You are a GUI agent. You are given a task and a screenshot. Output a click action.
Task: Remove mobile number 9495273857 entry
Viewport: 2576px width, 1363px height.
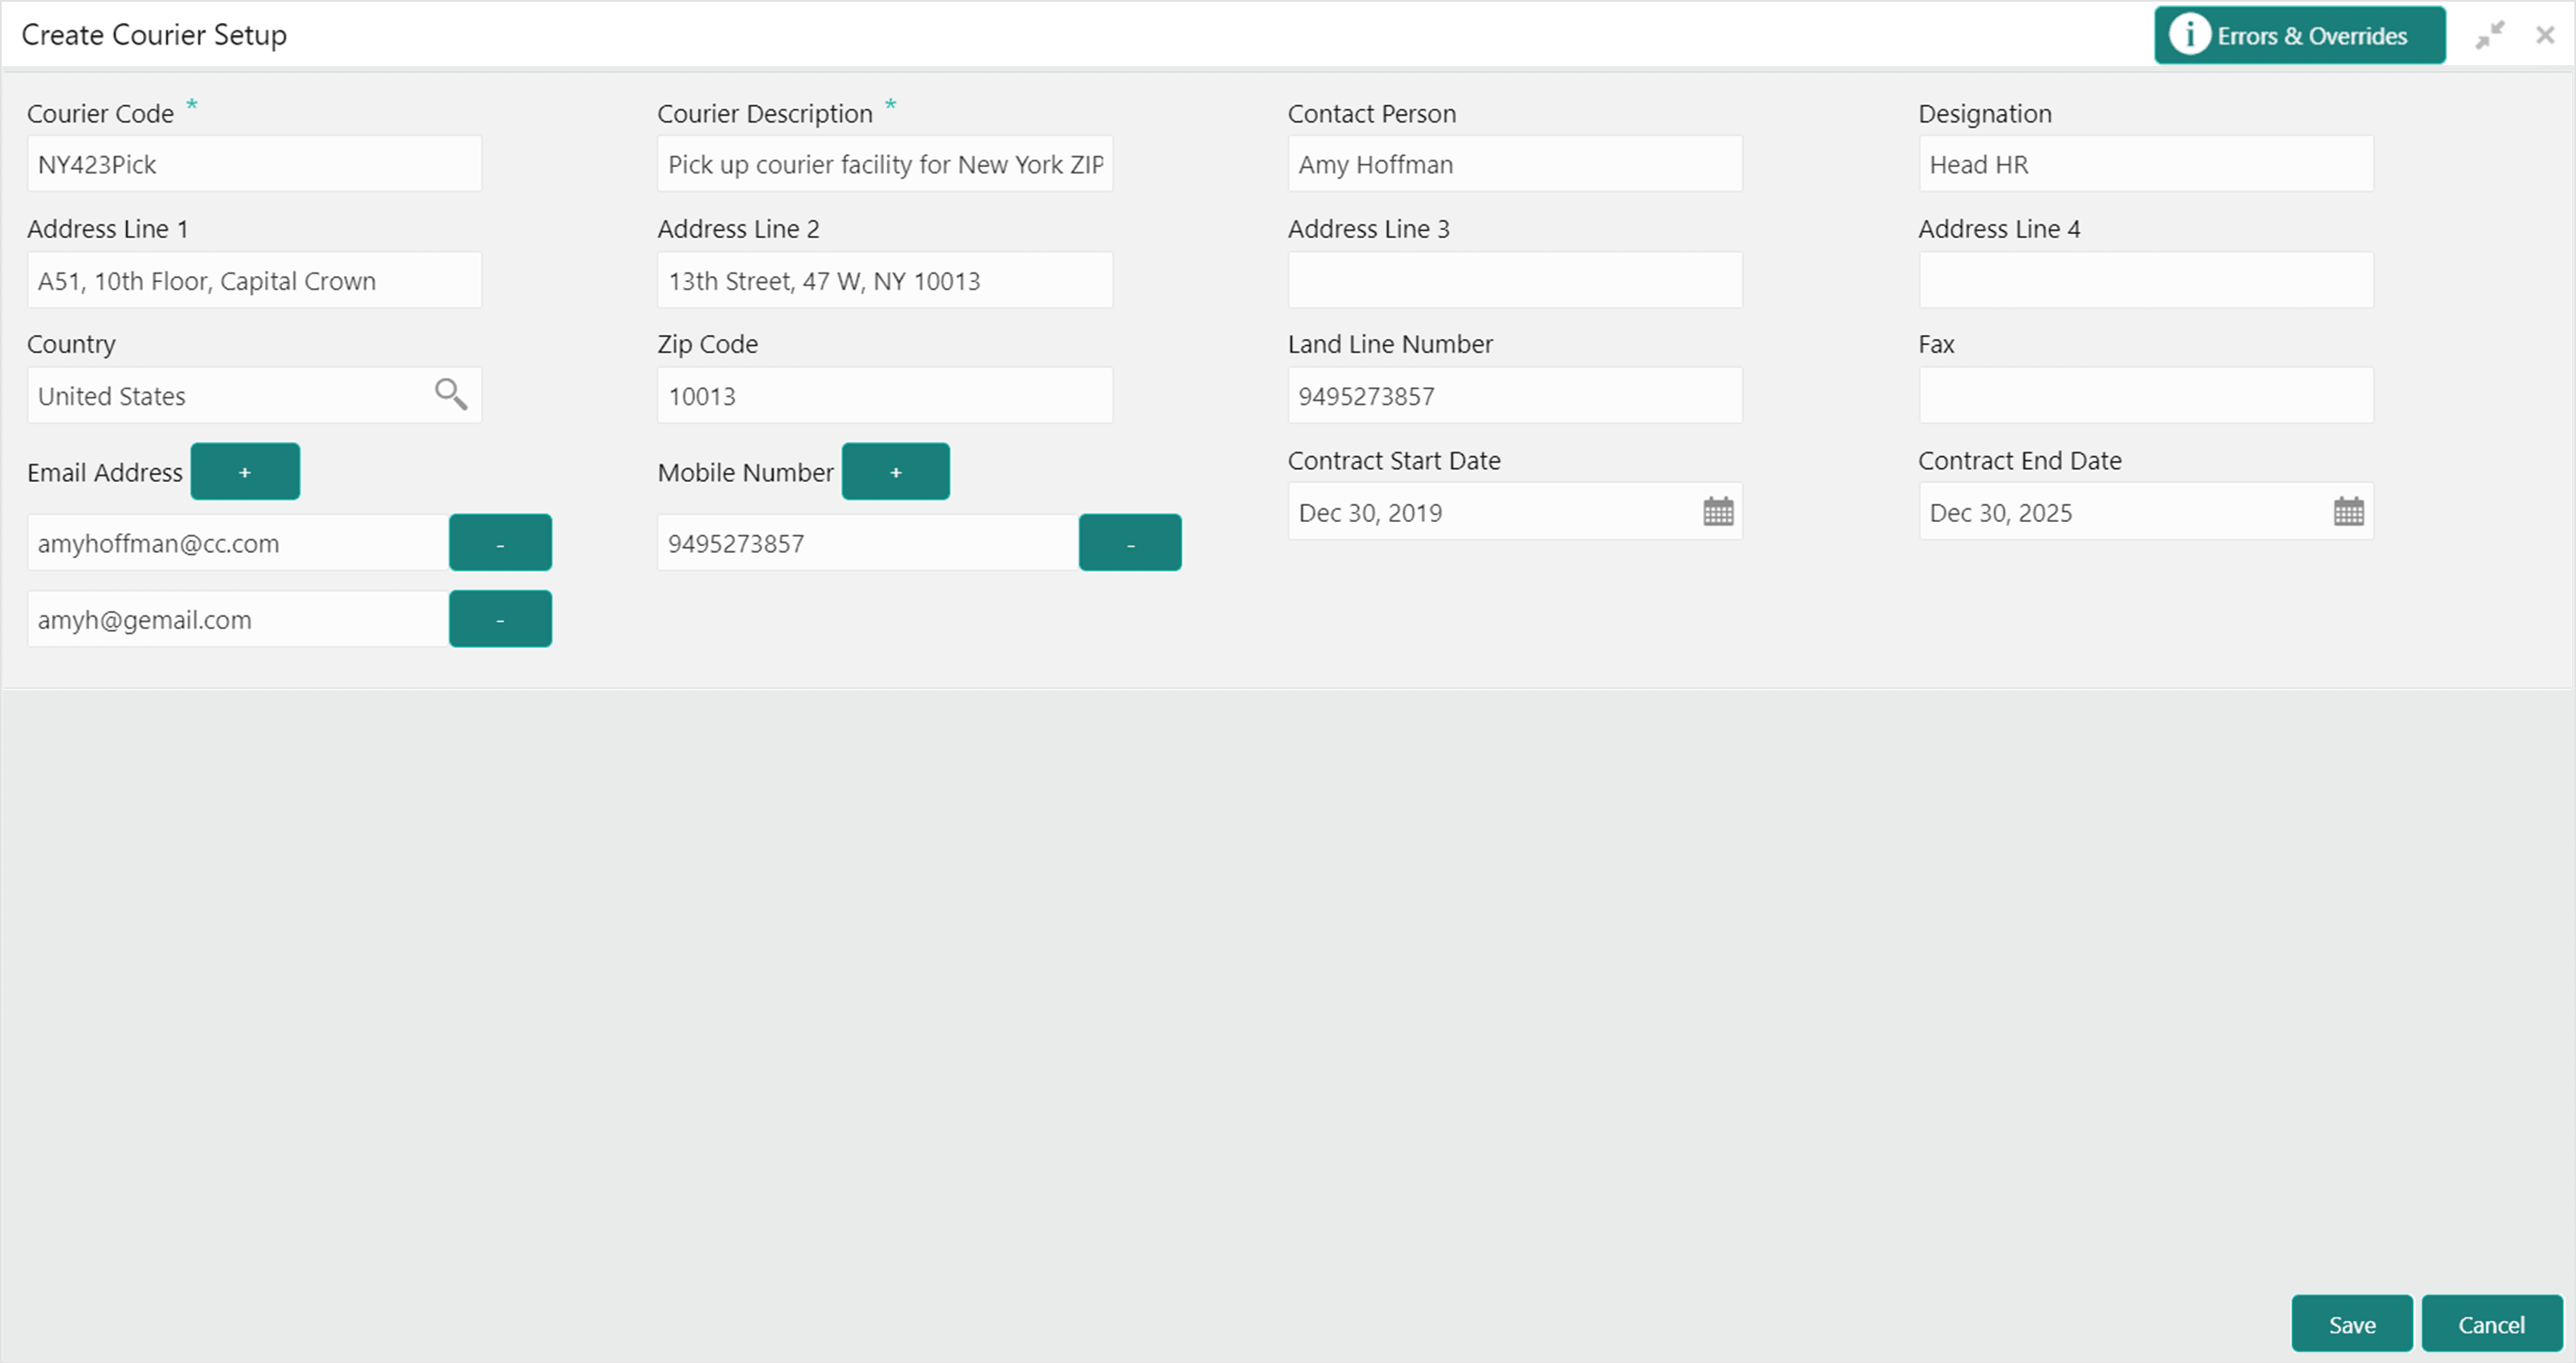tap(1130, 543)
